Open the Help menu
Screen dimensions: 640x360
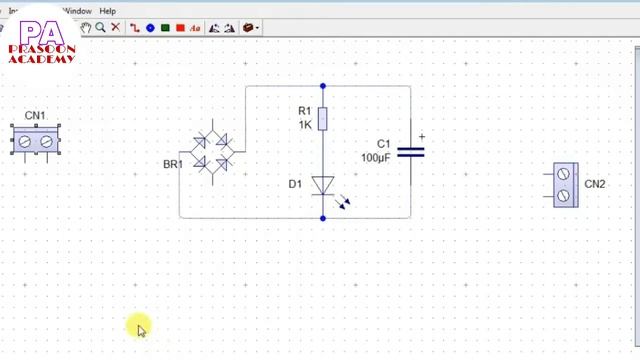(x=108, y=11)
